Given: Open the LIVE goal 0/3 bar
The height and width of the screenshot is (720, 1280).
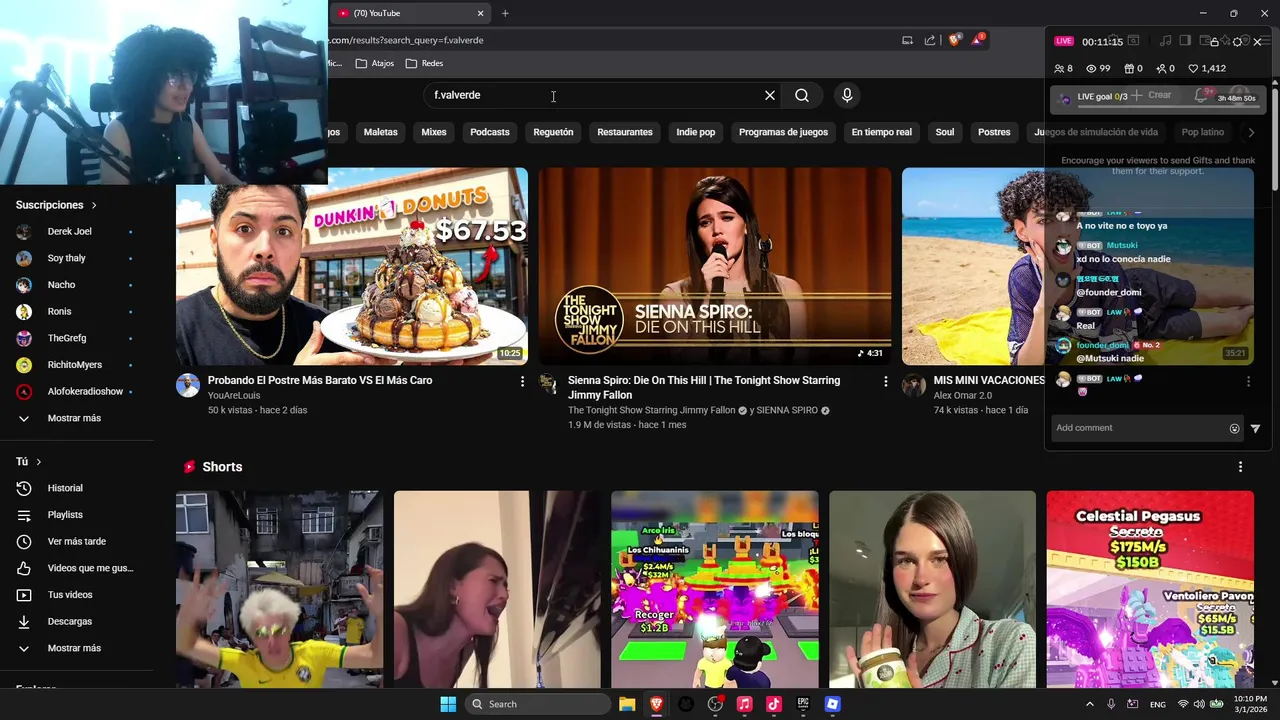Looking at the screenshot, I should click(x=1158, y=98).
